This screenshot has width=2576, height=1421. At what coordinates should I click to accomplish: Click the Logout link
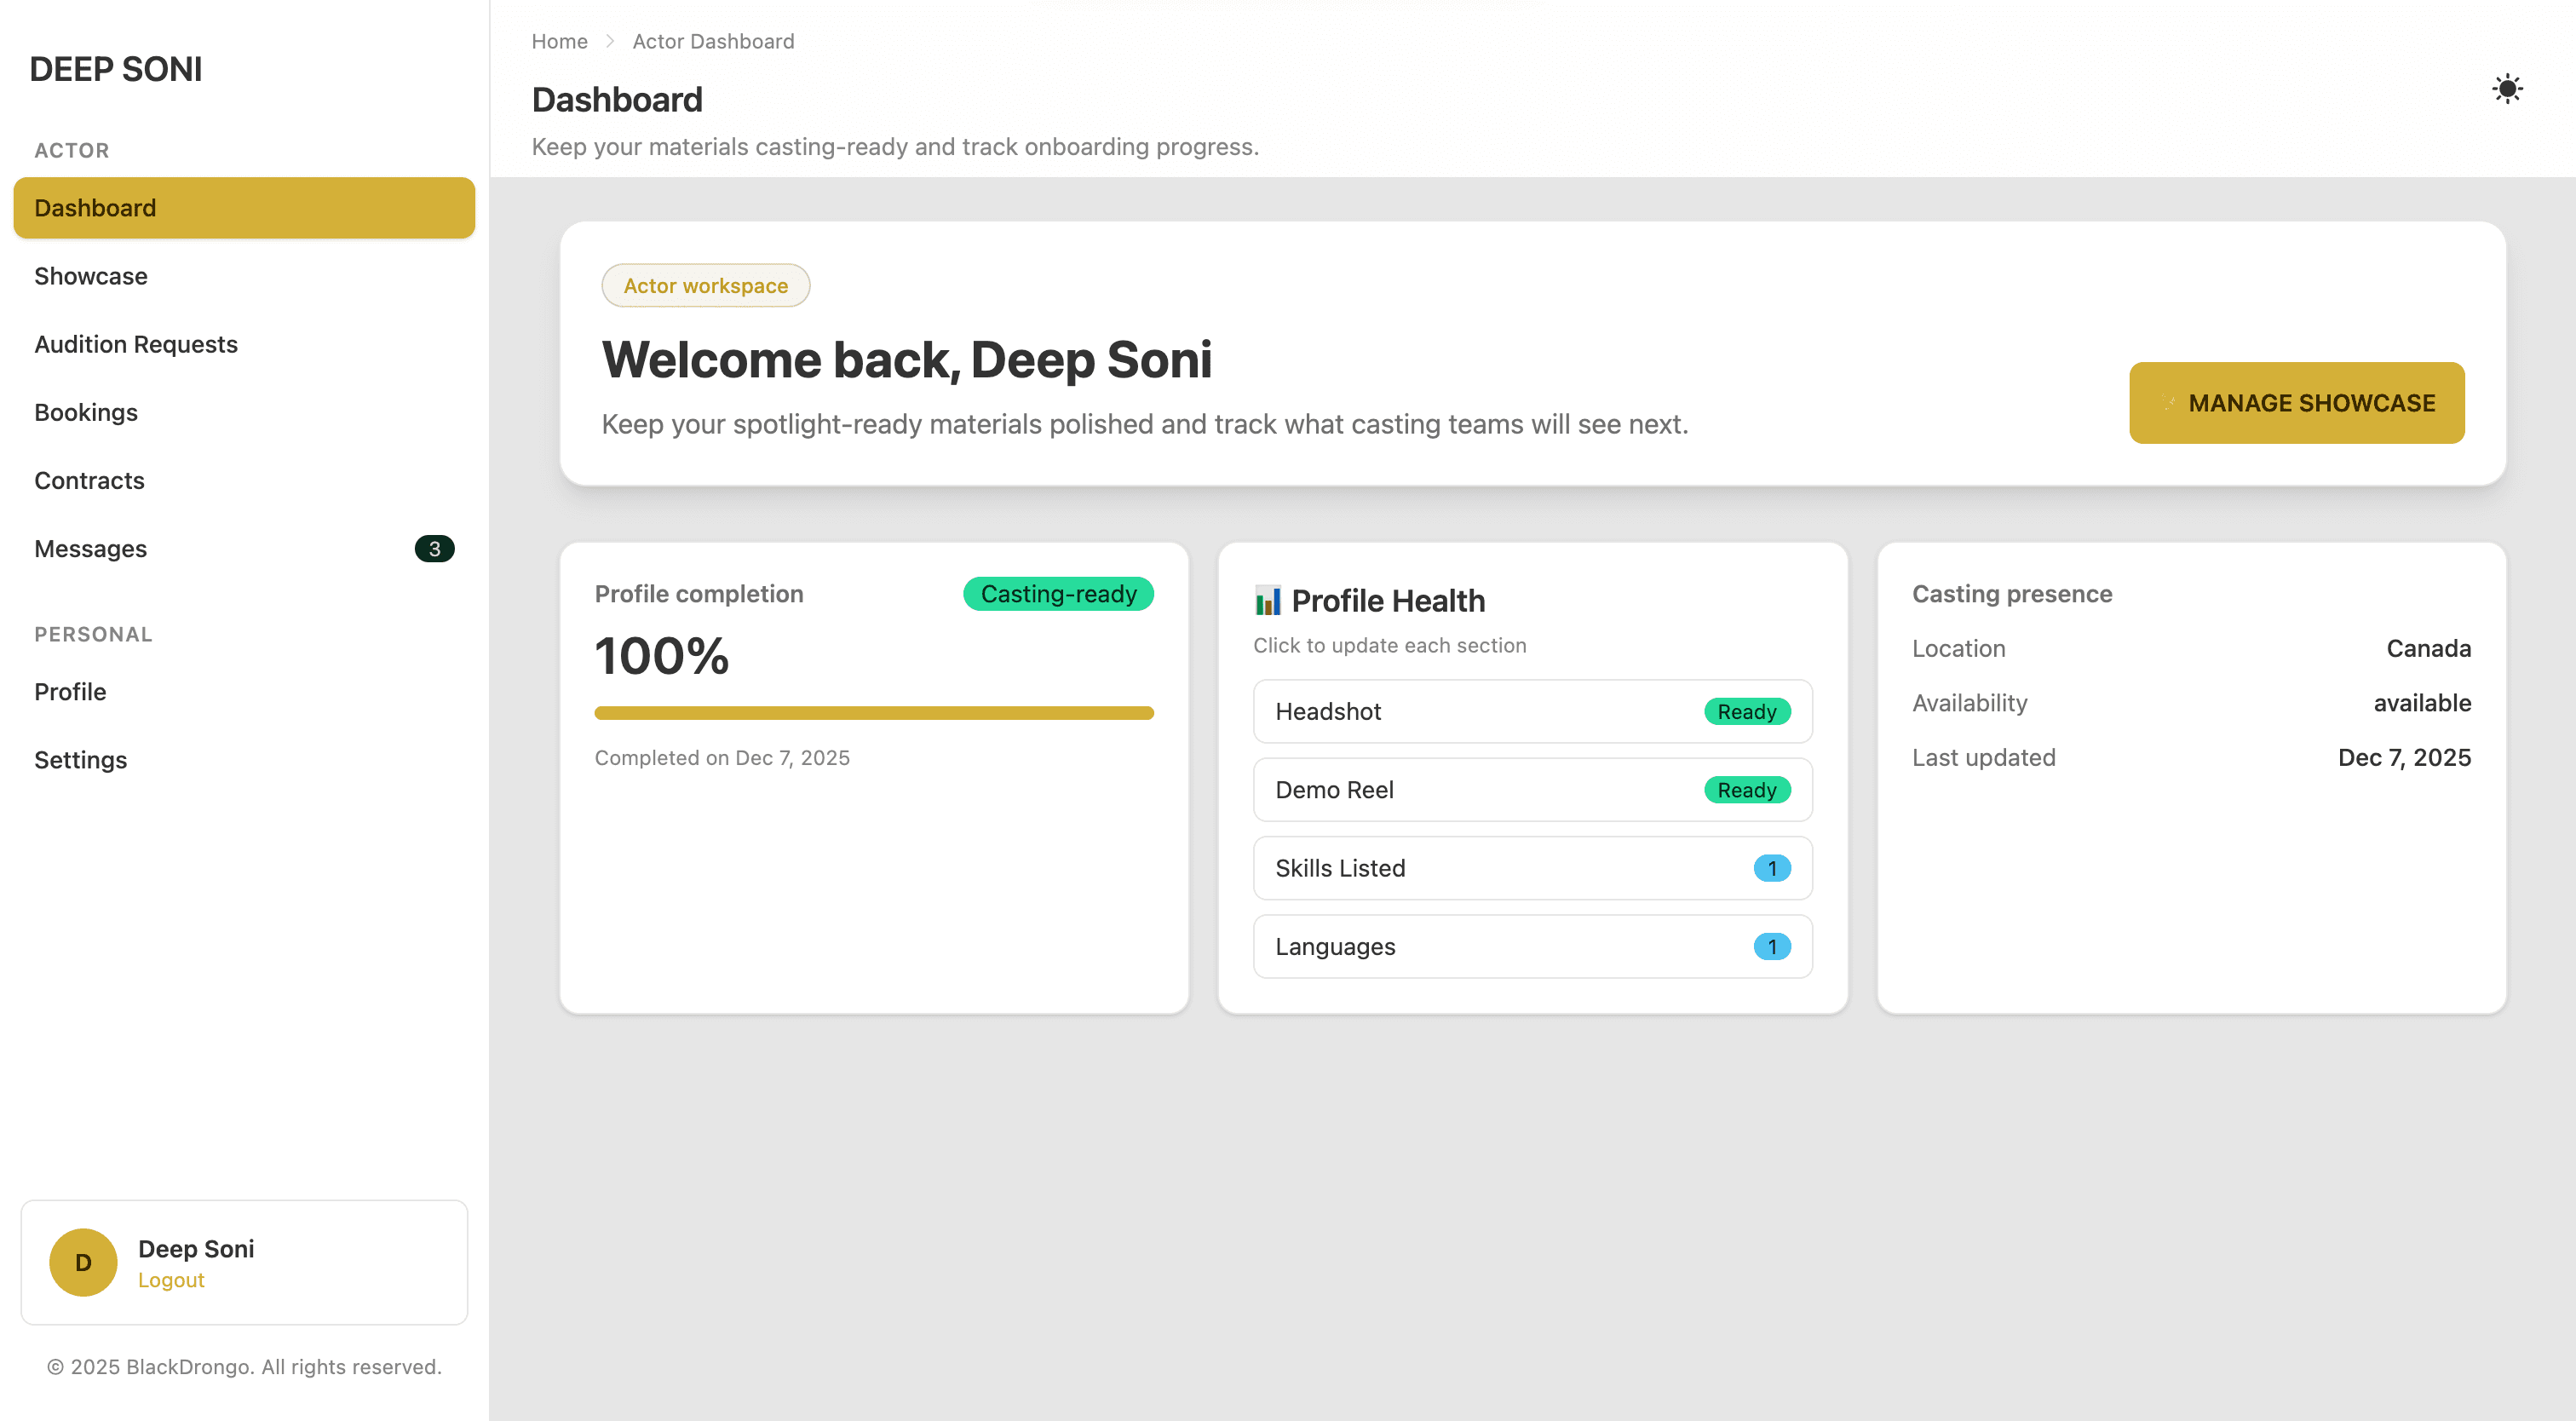coord(171,1280)
